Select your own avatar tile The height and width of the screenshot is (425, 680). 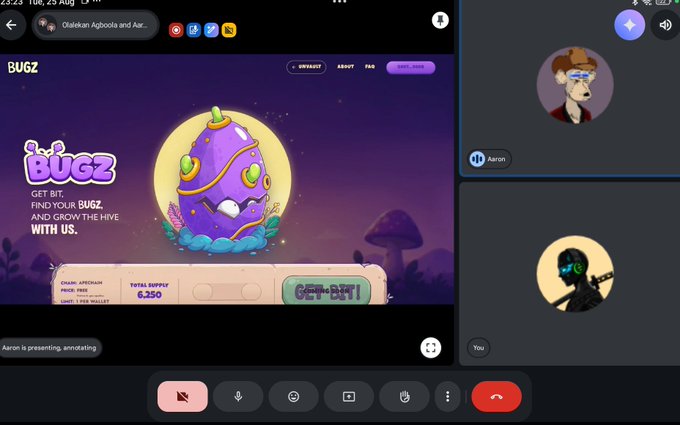click(x=575, y=274)
